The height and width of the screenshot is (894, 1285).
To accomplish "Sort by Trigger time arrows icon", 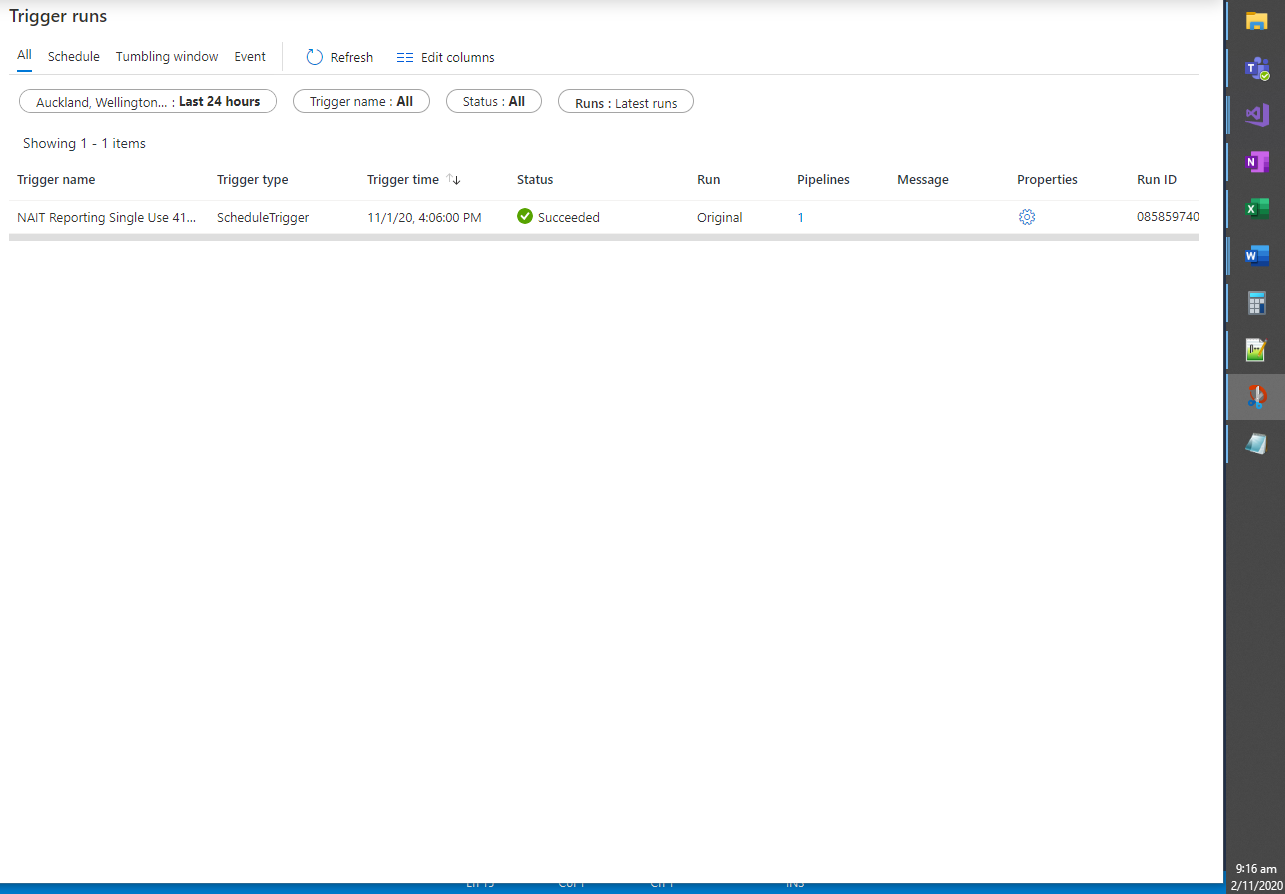I will [x=454, y=180].
